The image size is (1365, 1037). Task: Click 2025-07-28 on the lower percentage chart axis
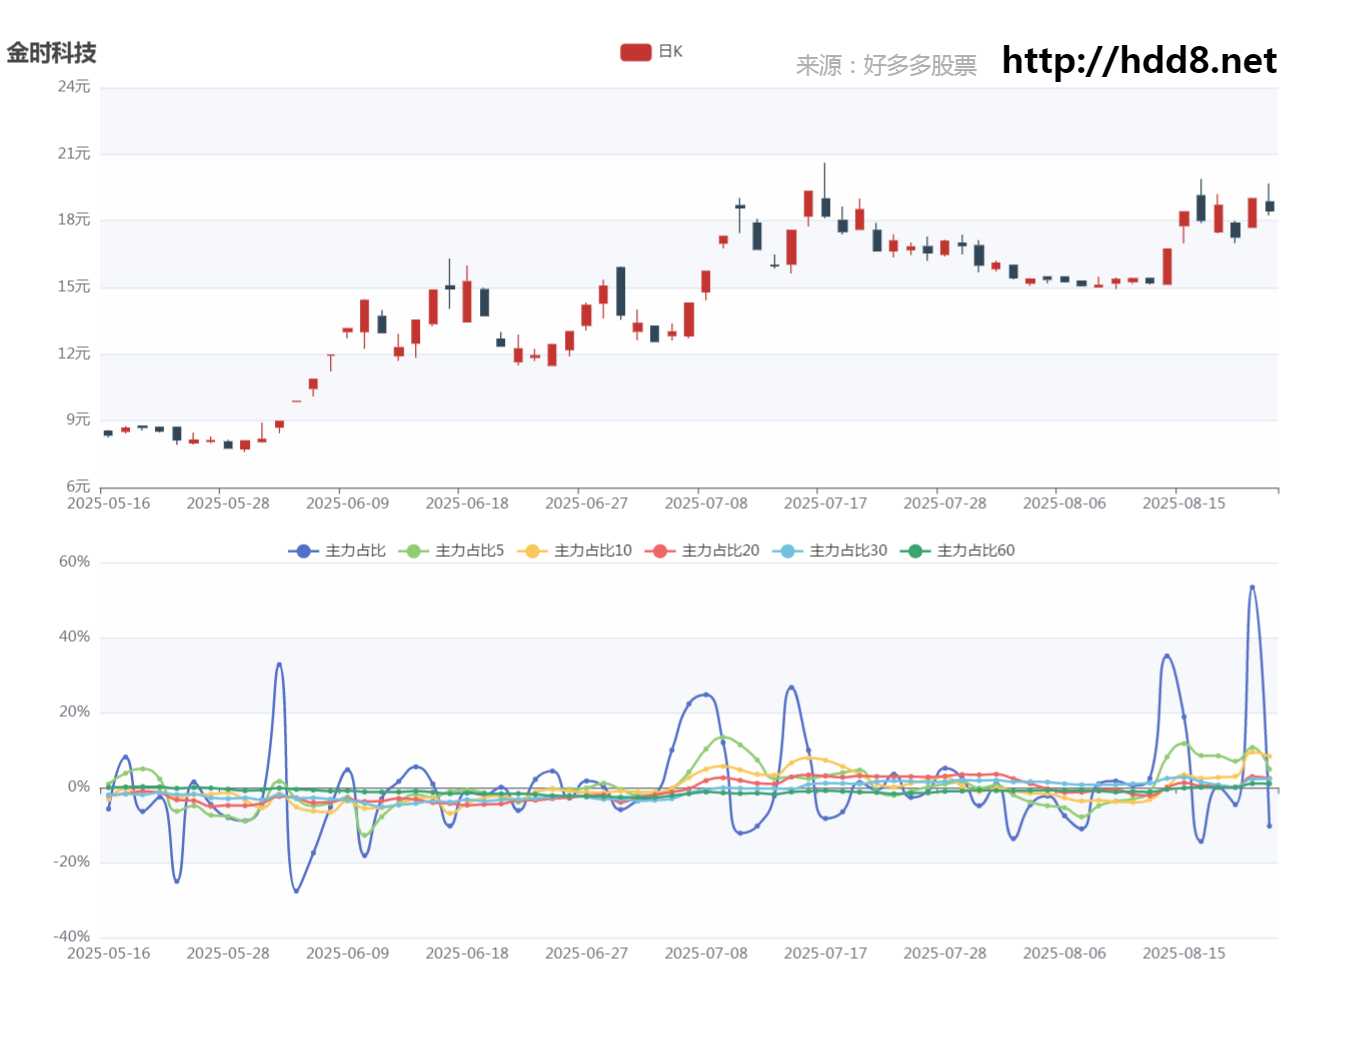[x=945, y=954]
